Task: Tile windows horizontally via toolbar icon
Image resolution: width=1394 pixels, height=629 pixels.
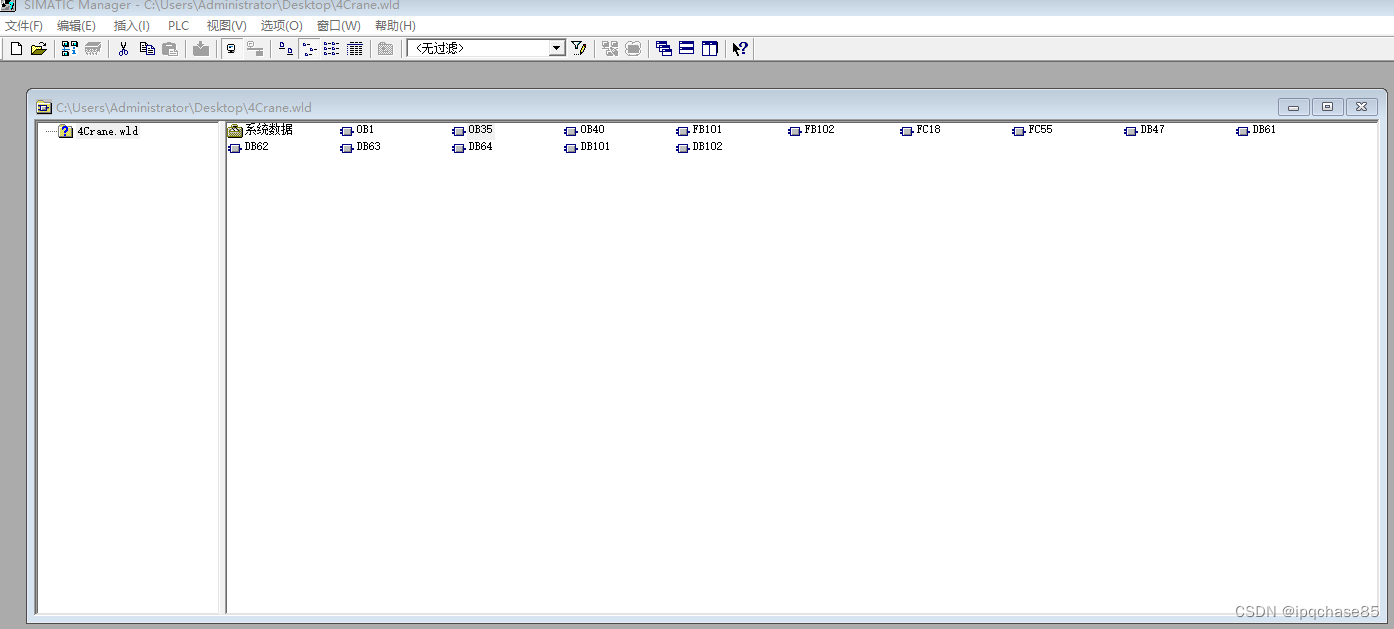Action: click(x=687, y=48)
